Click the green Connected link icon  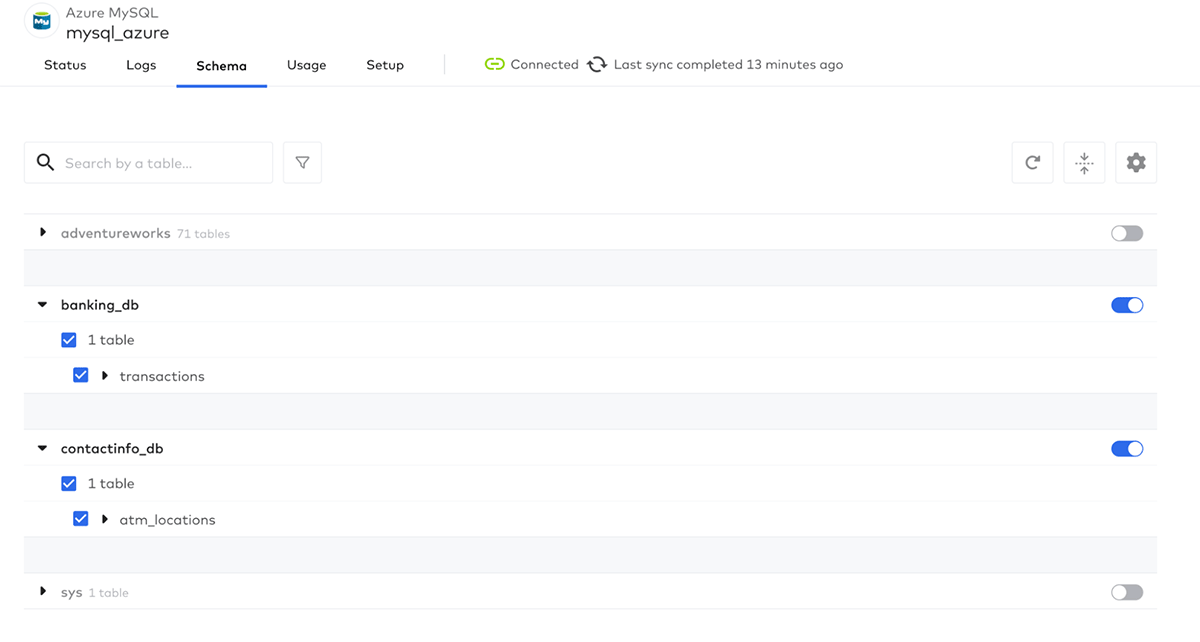pos(494,64)
